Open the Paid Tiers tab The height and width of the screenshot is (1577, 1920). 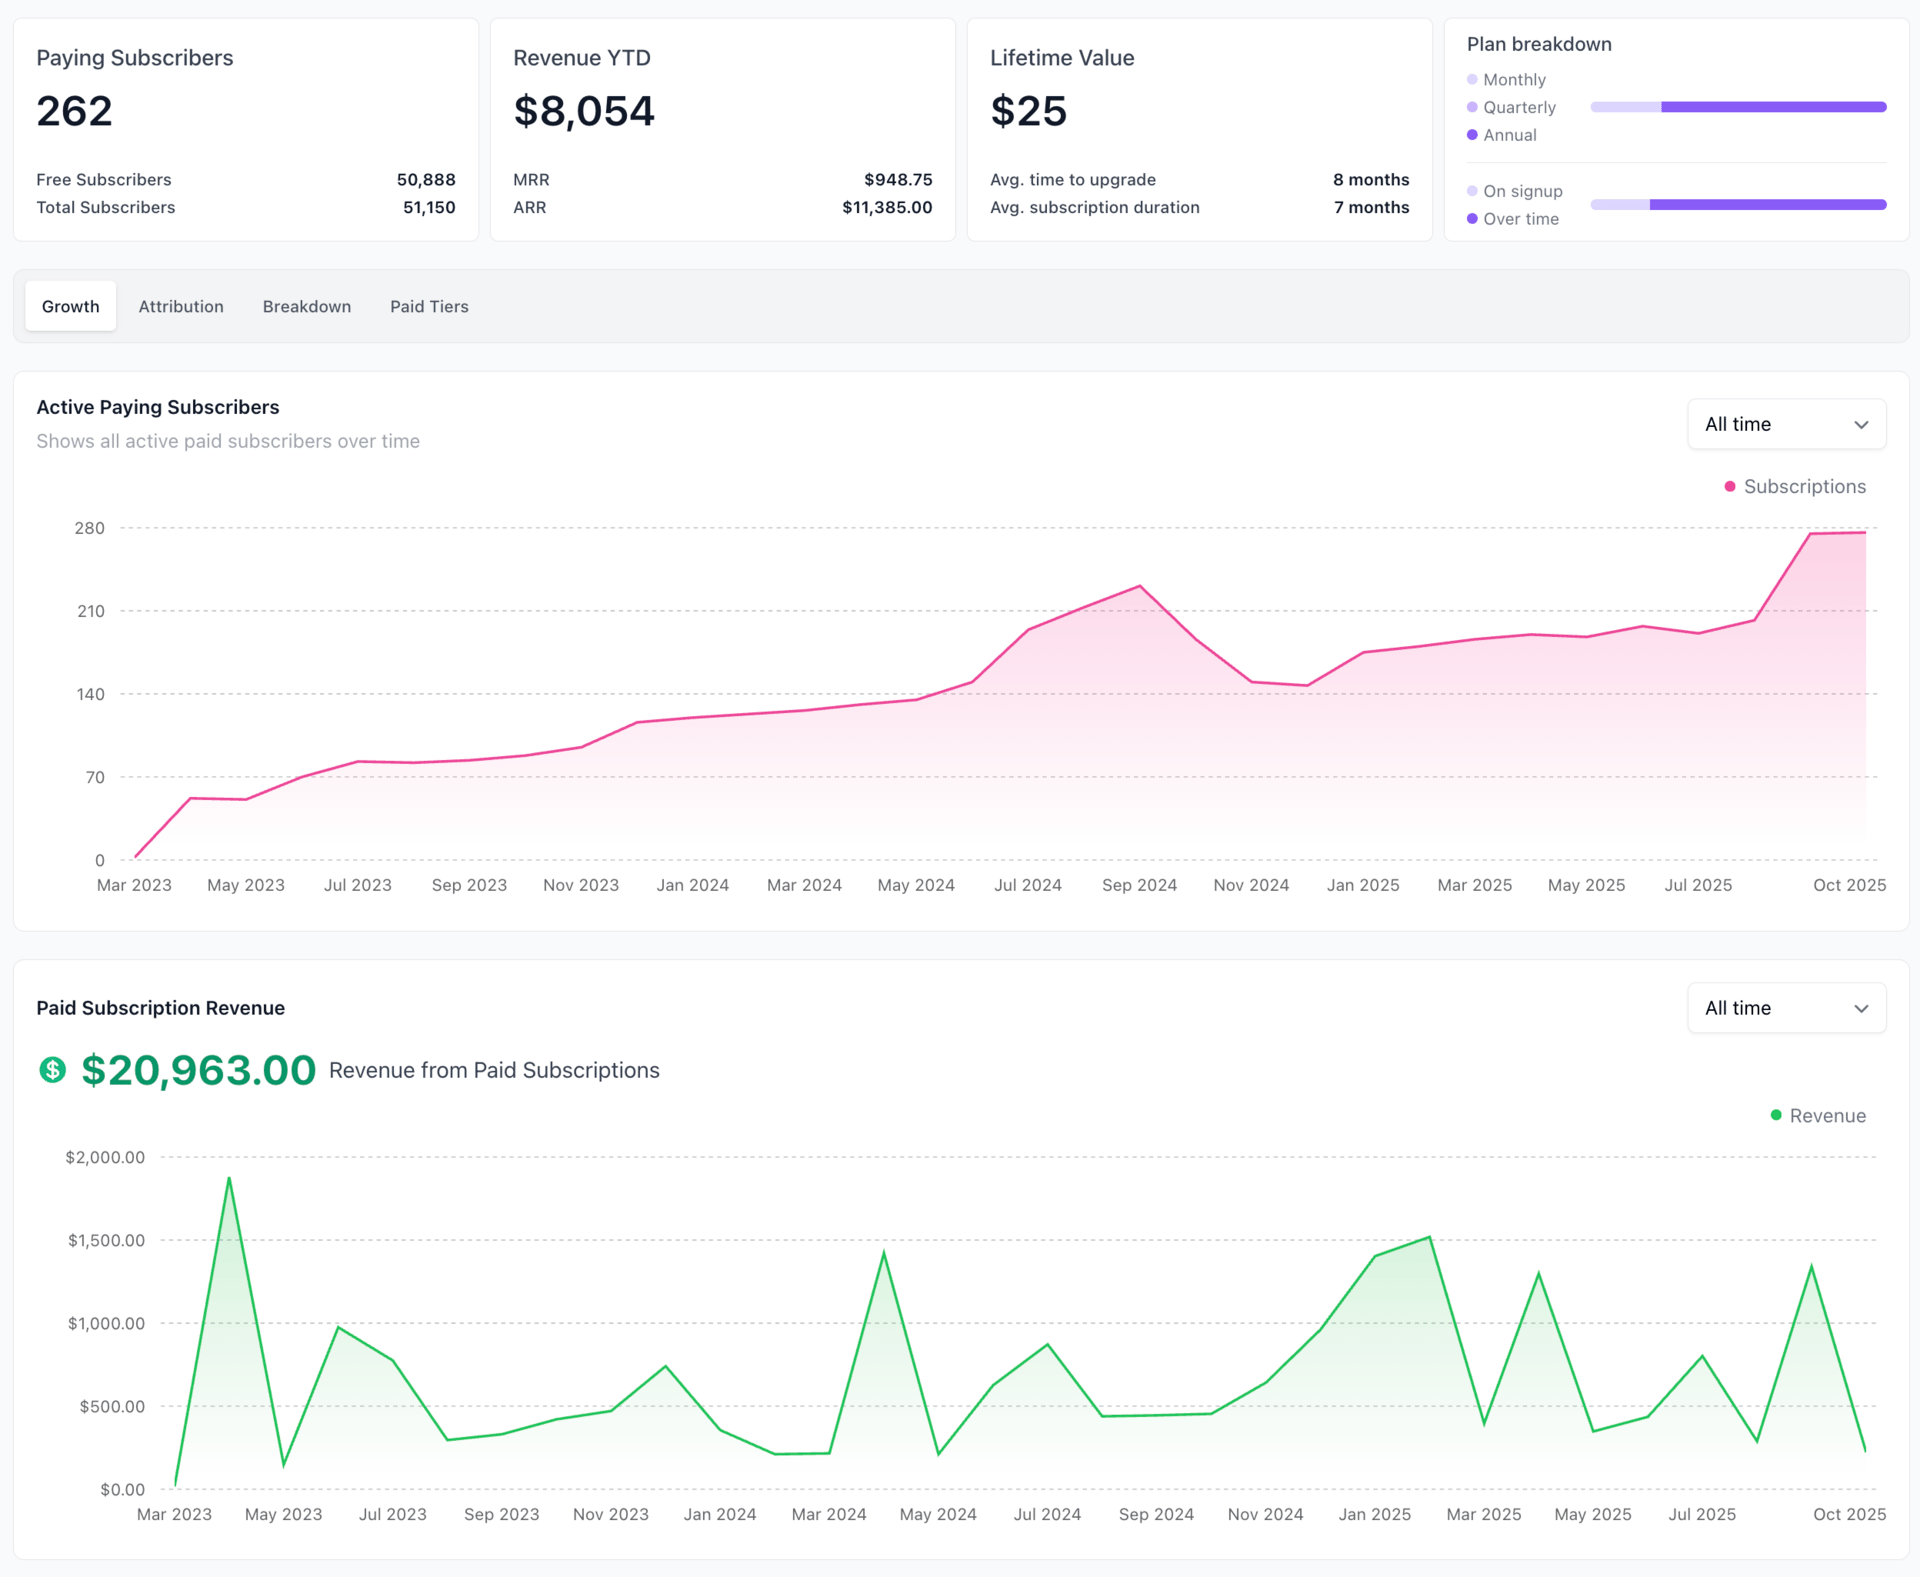pos(429,307)
